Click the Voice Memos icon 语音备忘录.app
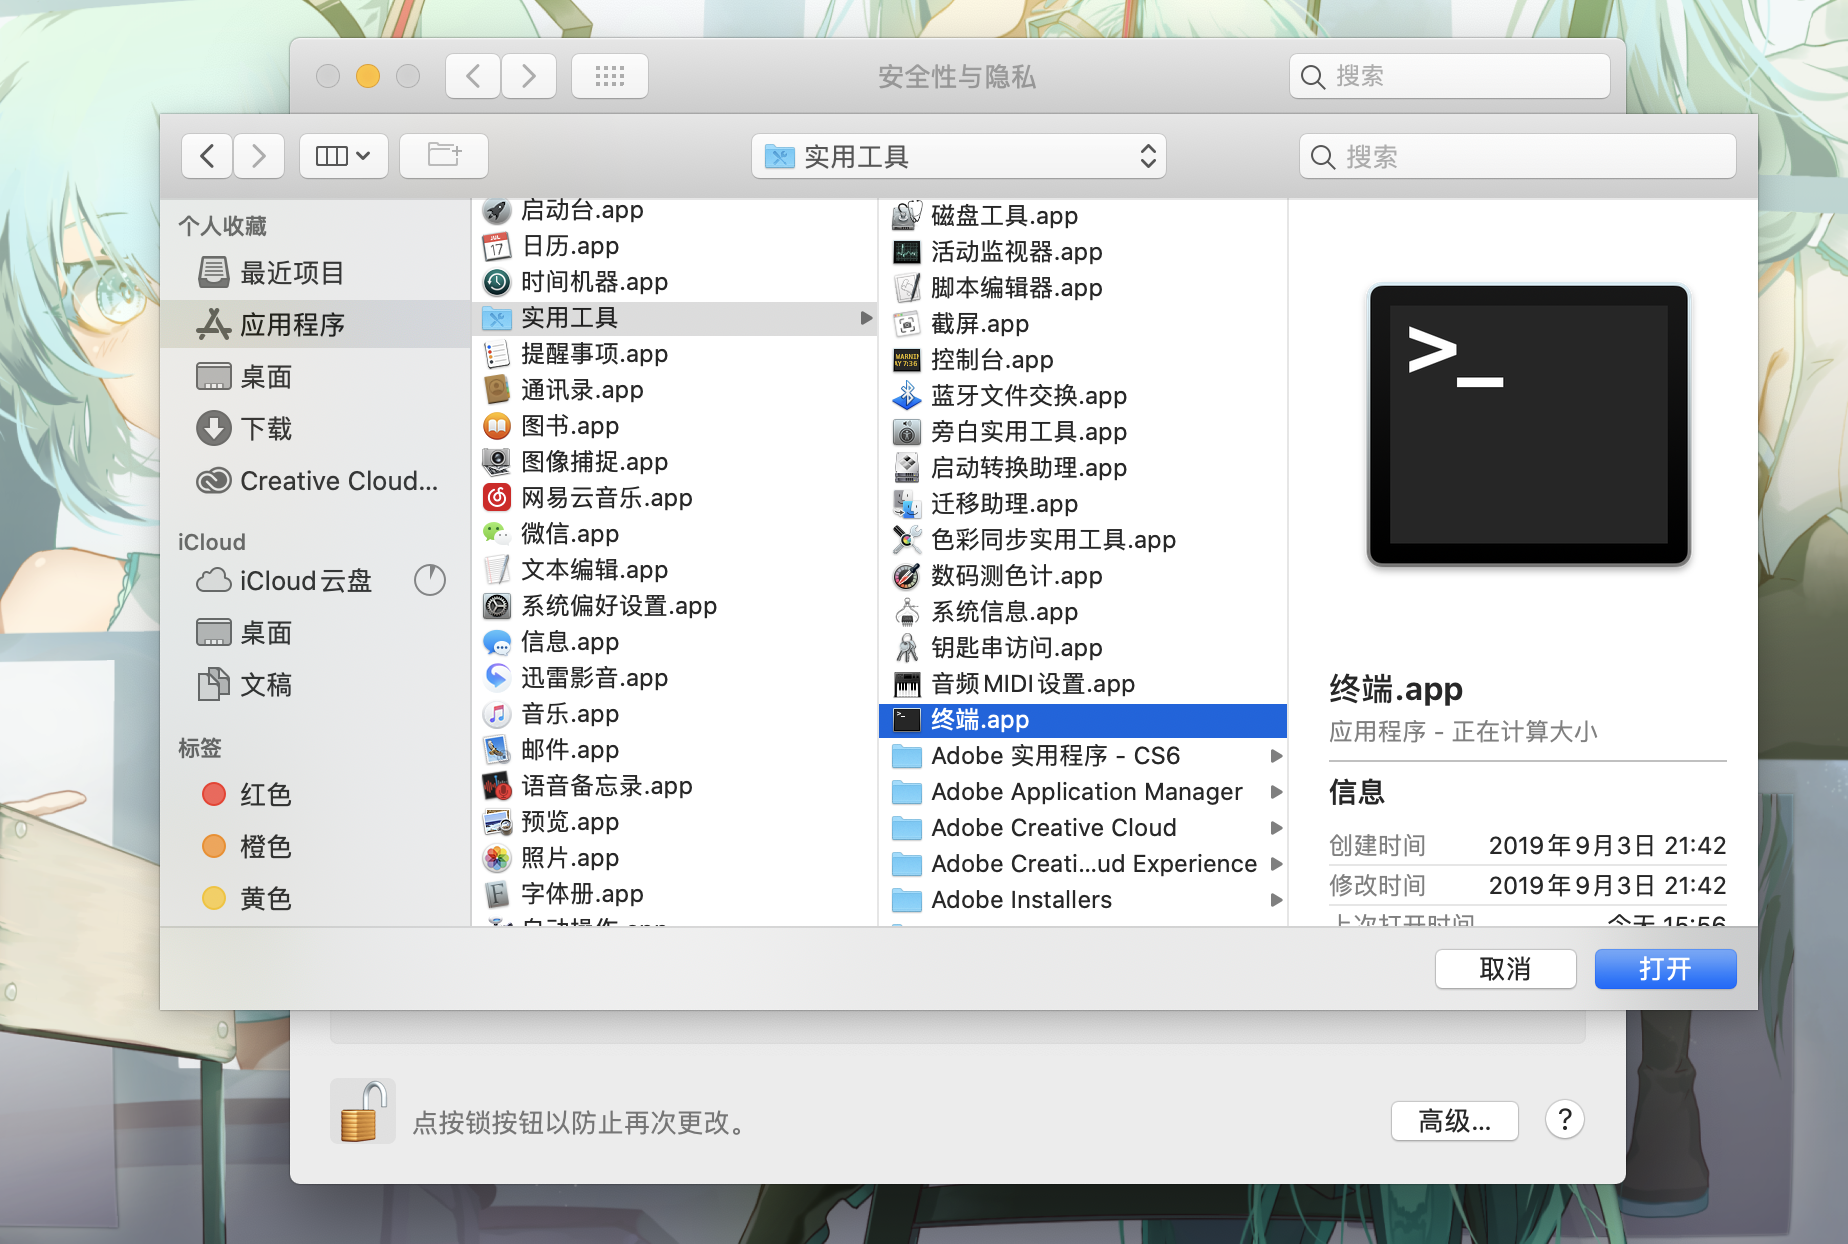Screen dimensions: 1848x1244 pos(497,786)
